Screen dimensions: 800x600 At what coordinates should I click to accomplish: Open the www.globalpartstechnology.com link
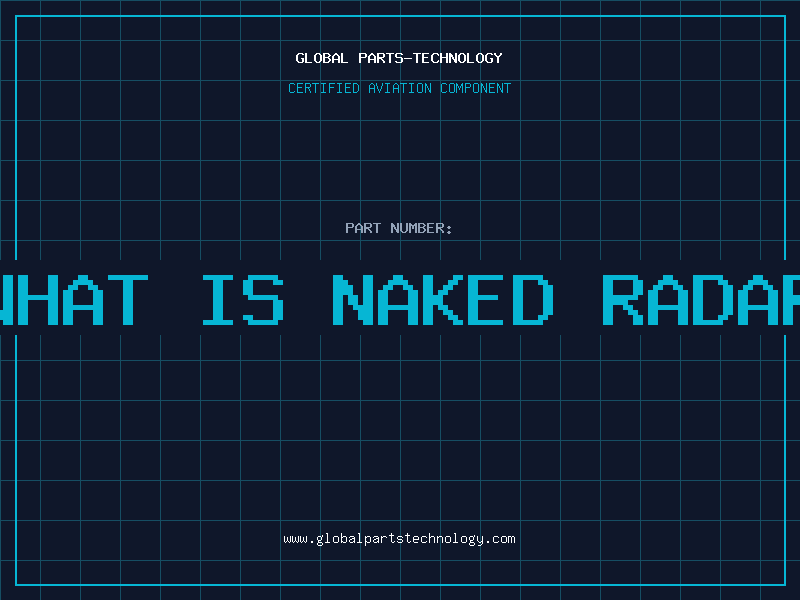tap(399, 539)
